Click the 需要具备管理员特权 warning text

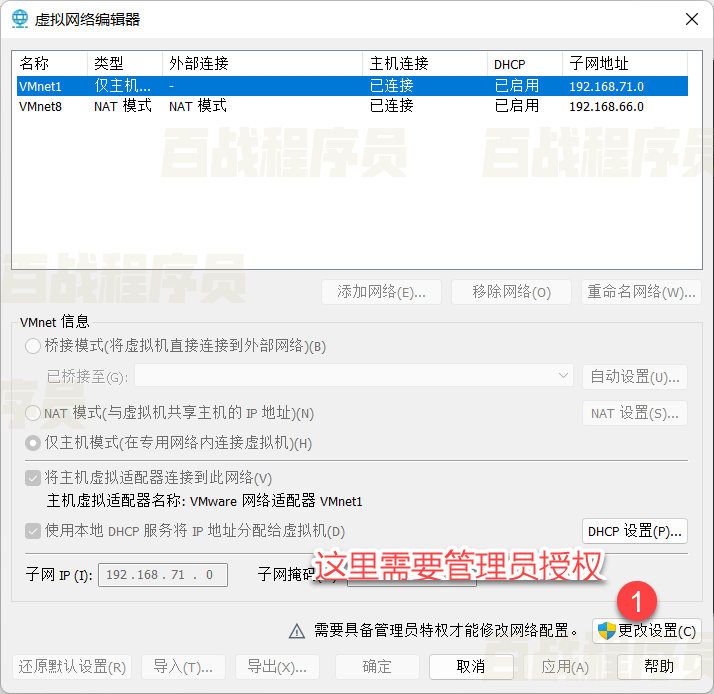click(446, 631)
